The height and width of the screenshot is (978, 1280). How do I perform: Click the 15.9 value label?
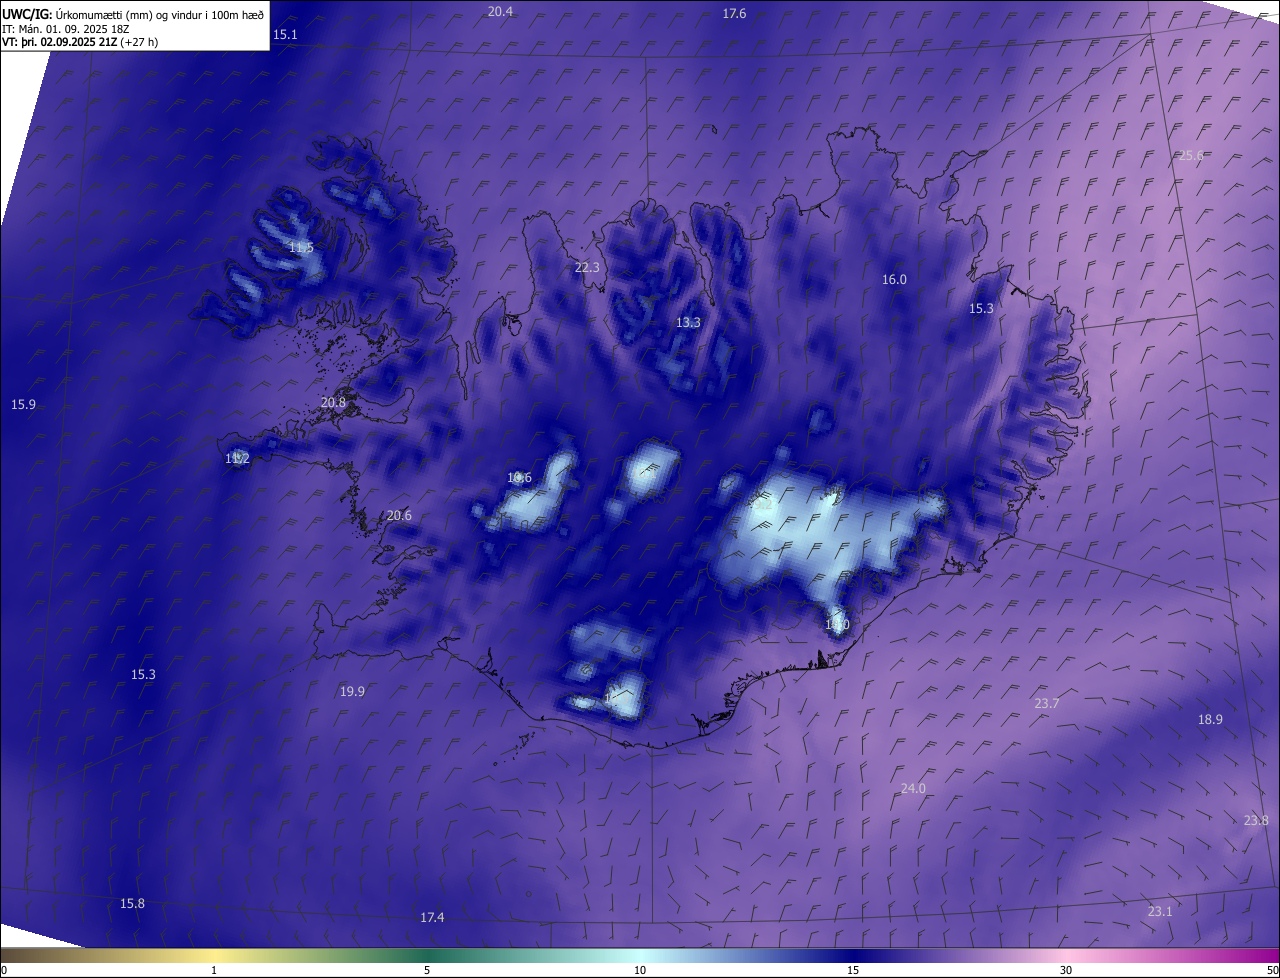[23, 405]
